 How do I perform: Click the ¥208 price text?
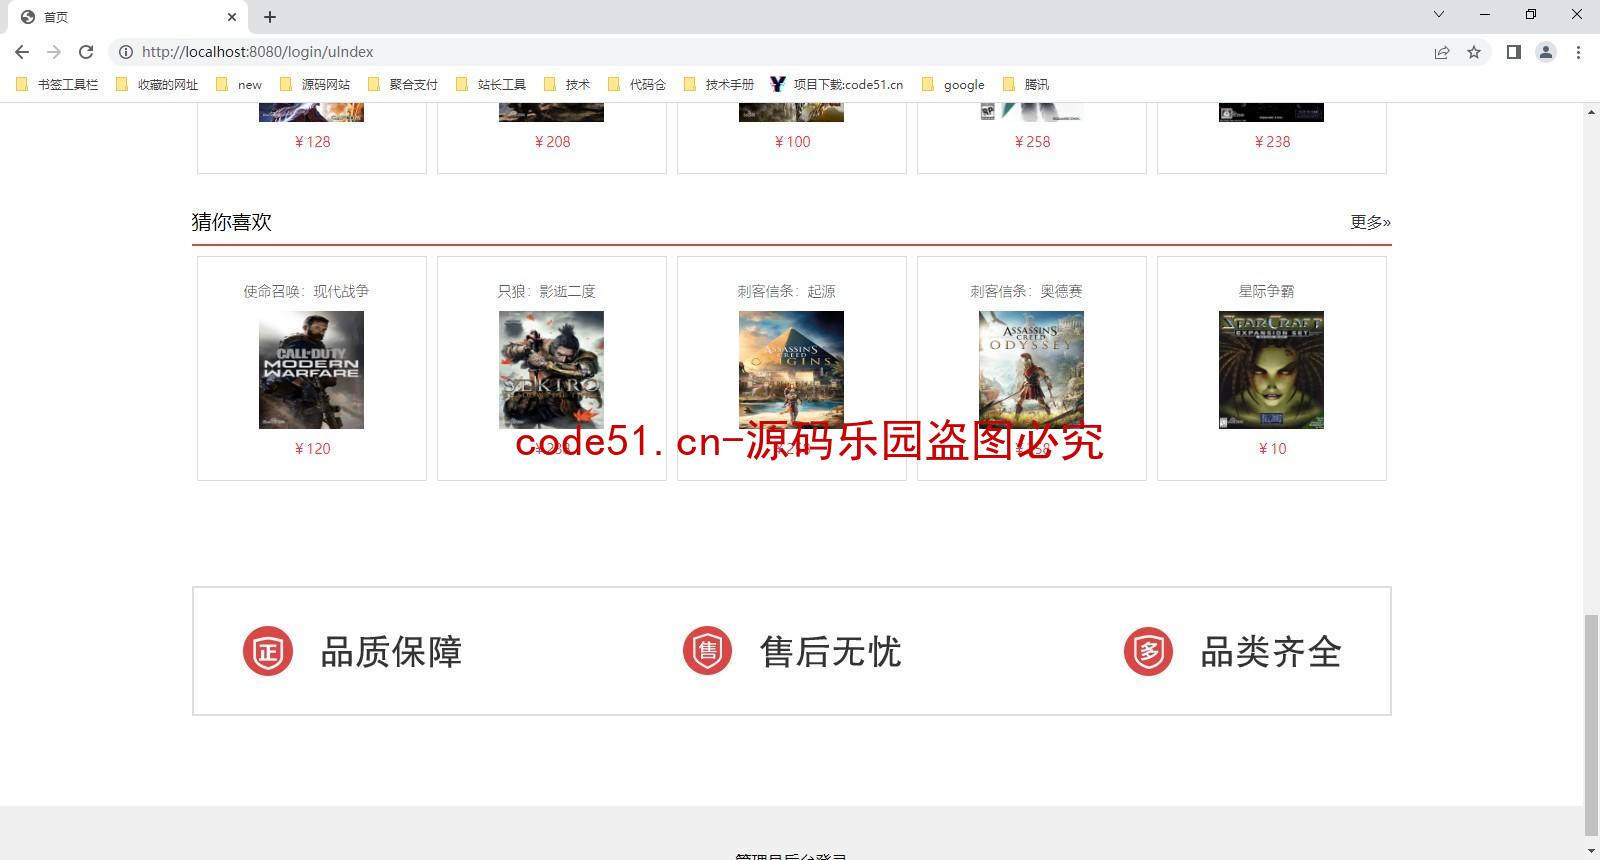(x=552, y=142)
